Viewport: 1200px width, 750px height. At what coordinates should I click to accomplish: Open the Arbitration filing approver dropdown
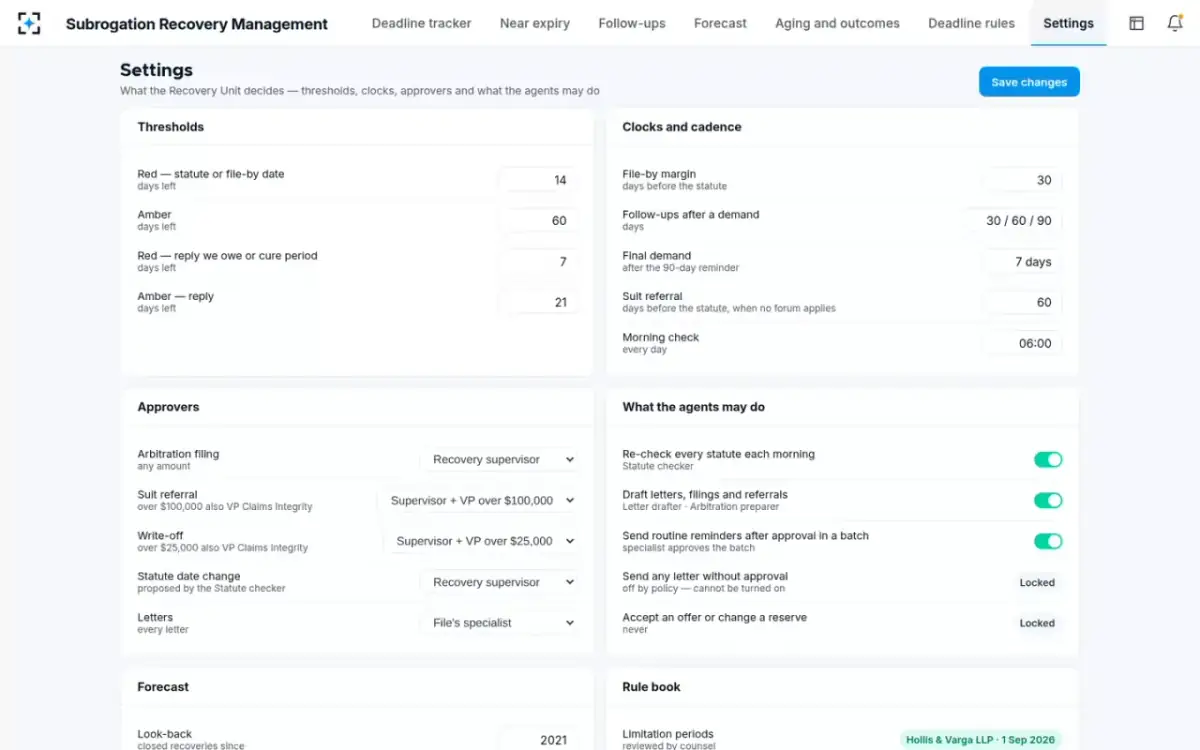[x=499, y=460]
